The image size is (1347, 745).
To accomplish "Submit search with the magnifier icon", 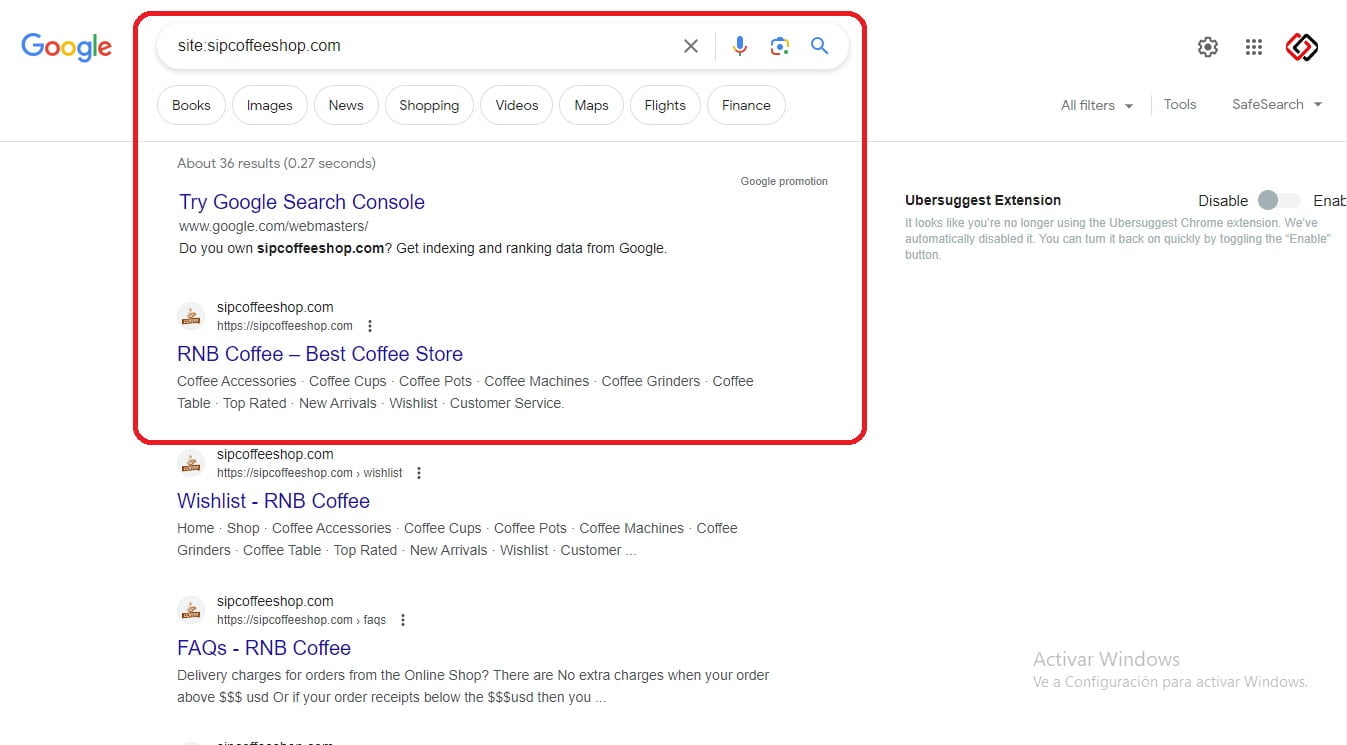I will [820, 46].
